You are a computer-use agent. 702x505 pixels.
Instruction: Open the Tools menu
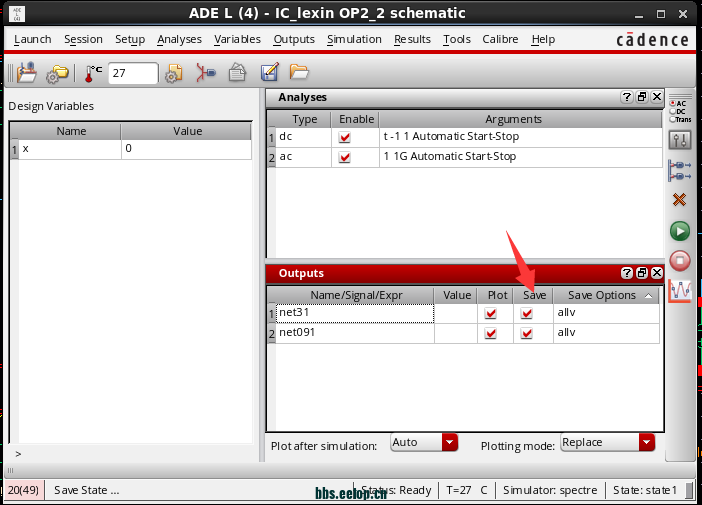[x=457, y=39]
